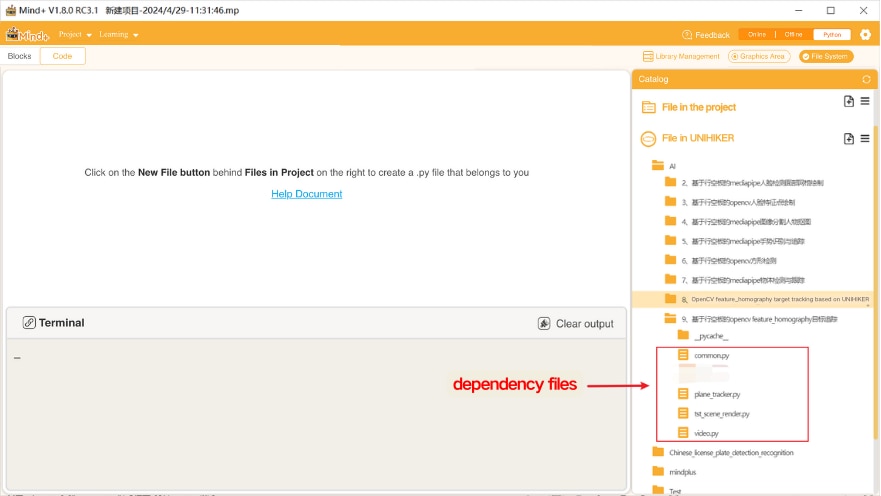Switch to Offline mode
881x496 pixels.
[793, 34]
